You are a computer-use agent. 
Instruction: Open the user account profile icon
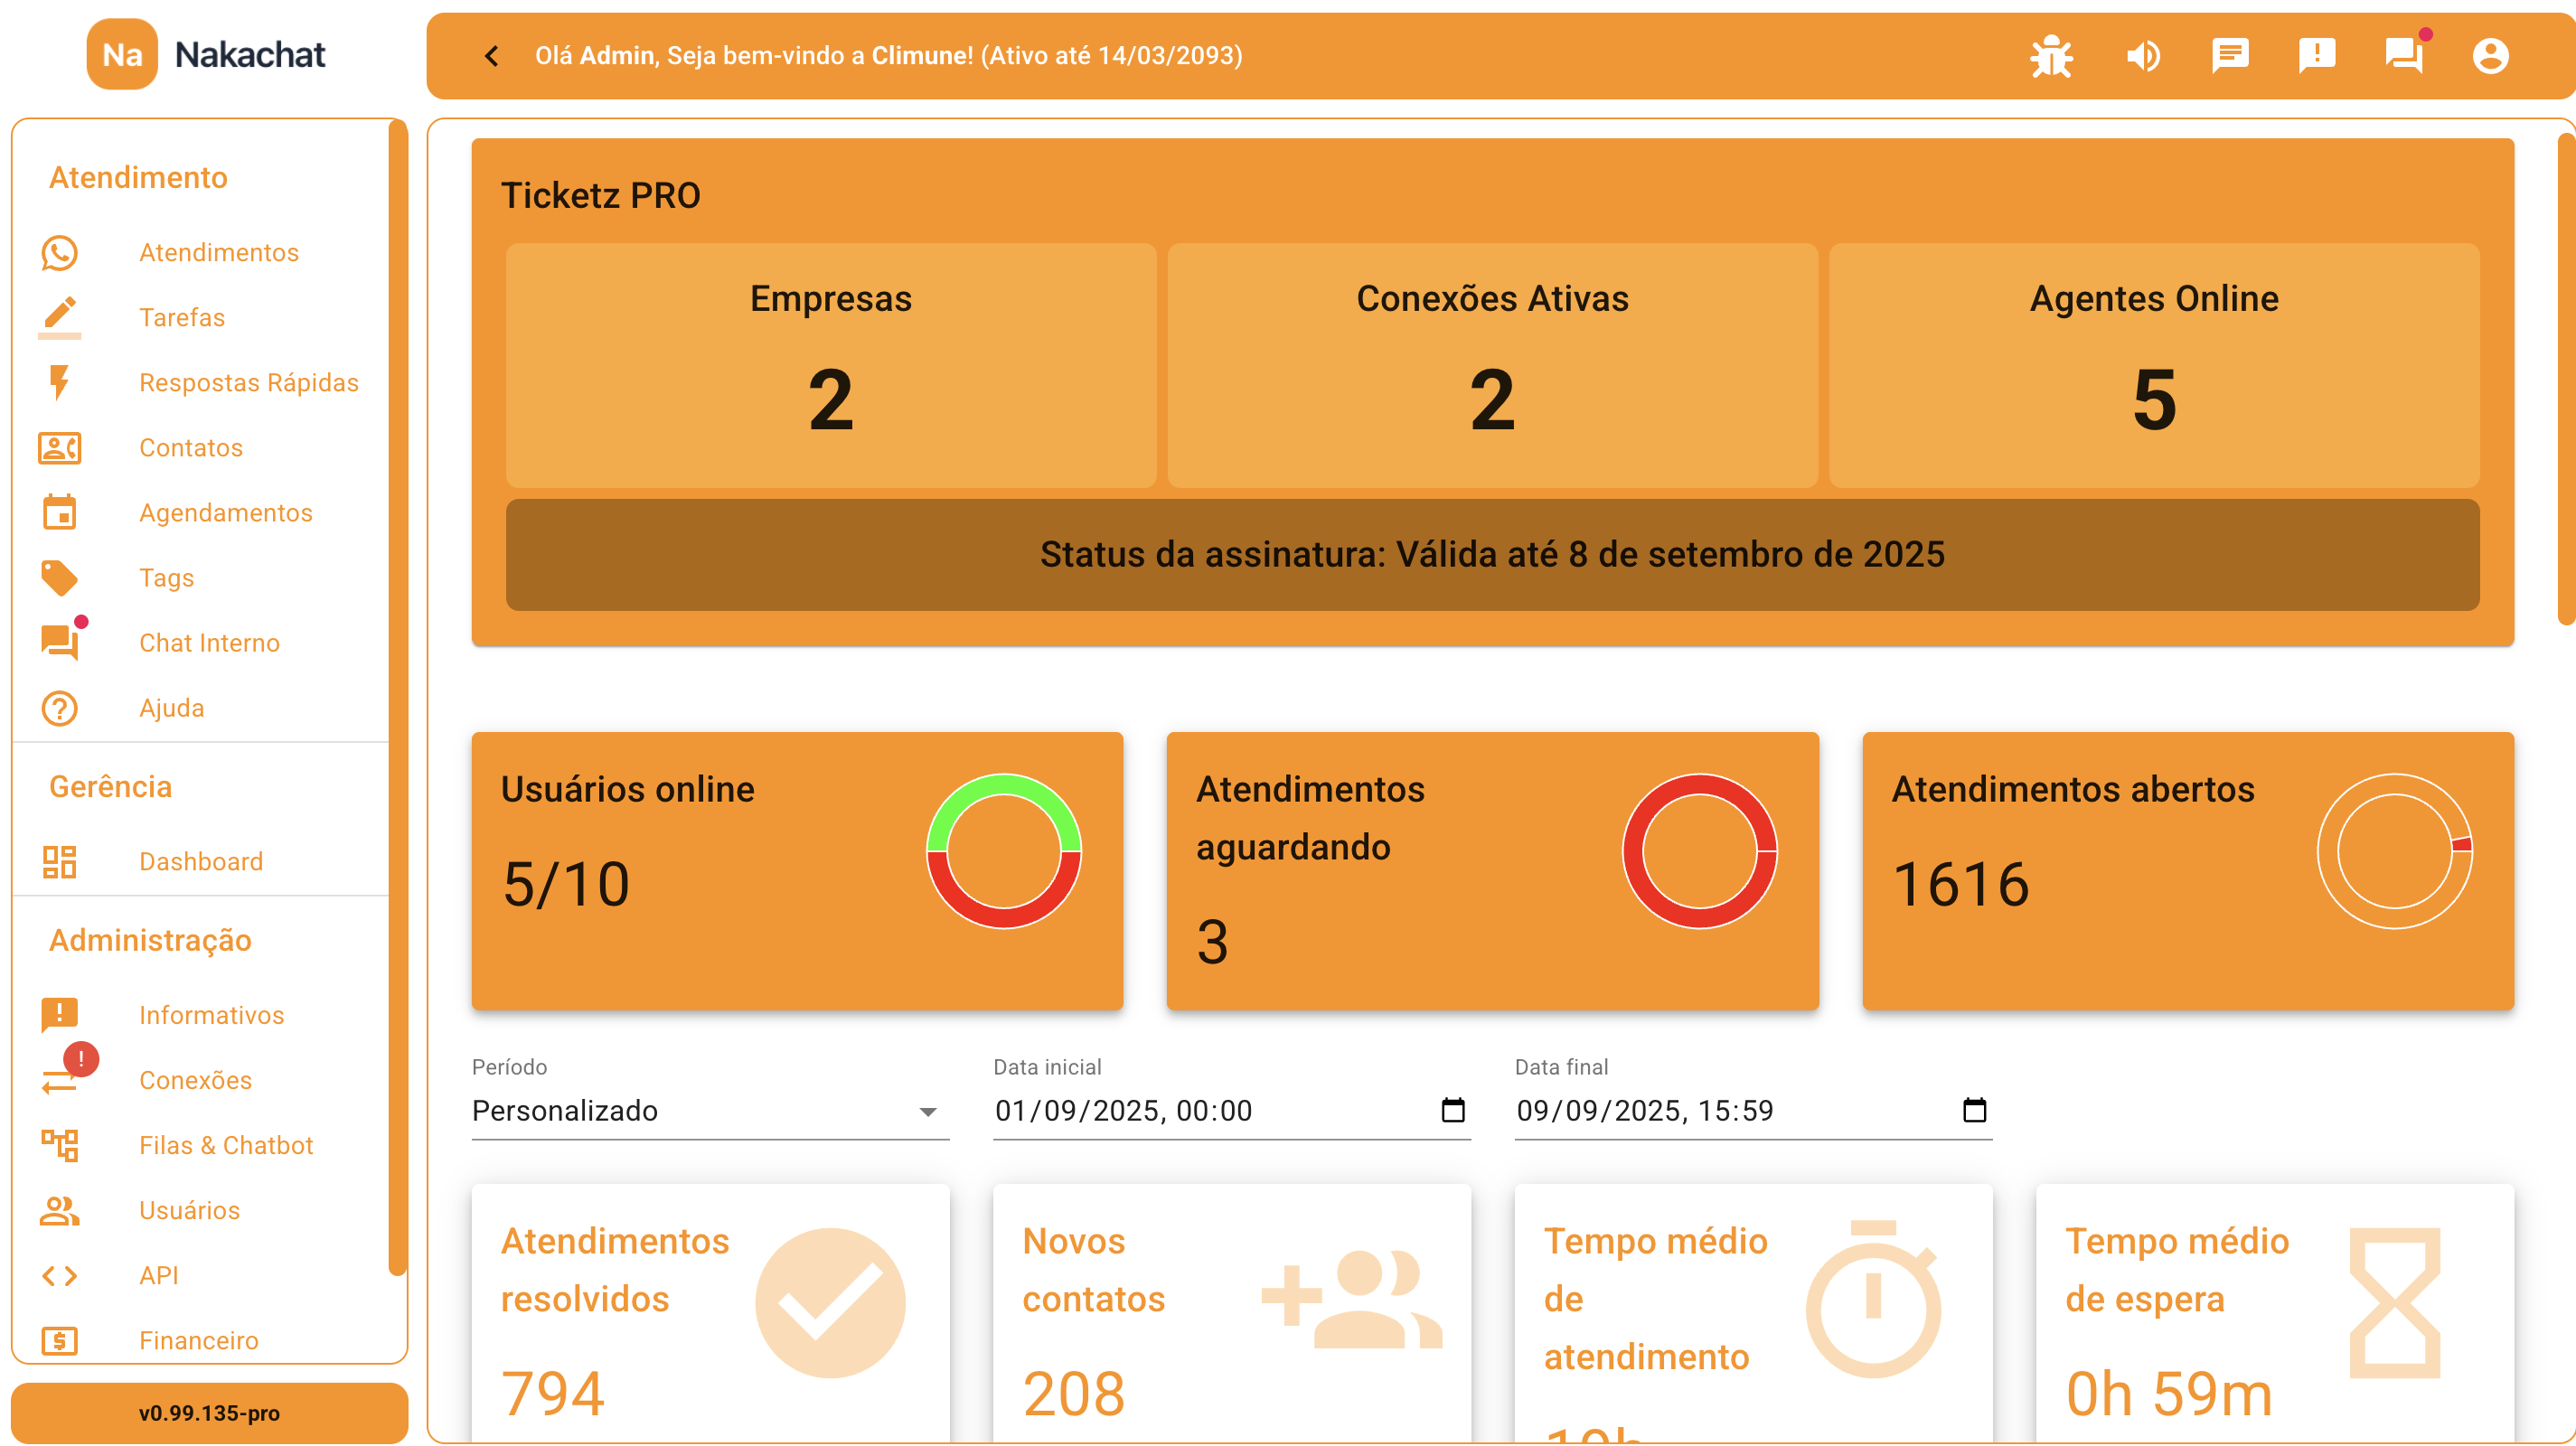point(2490,56)
